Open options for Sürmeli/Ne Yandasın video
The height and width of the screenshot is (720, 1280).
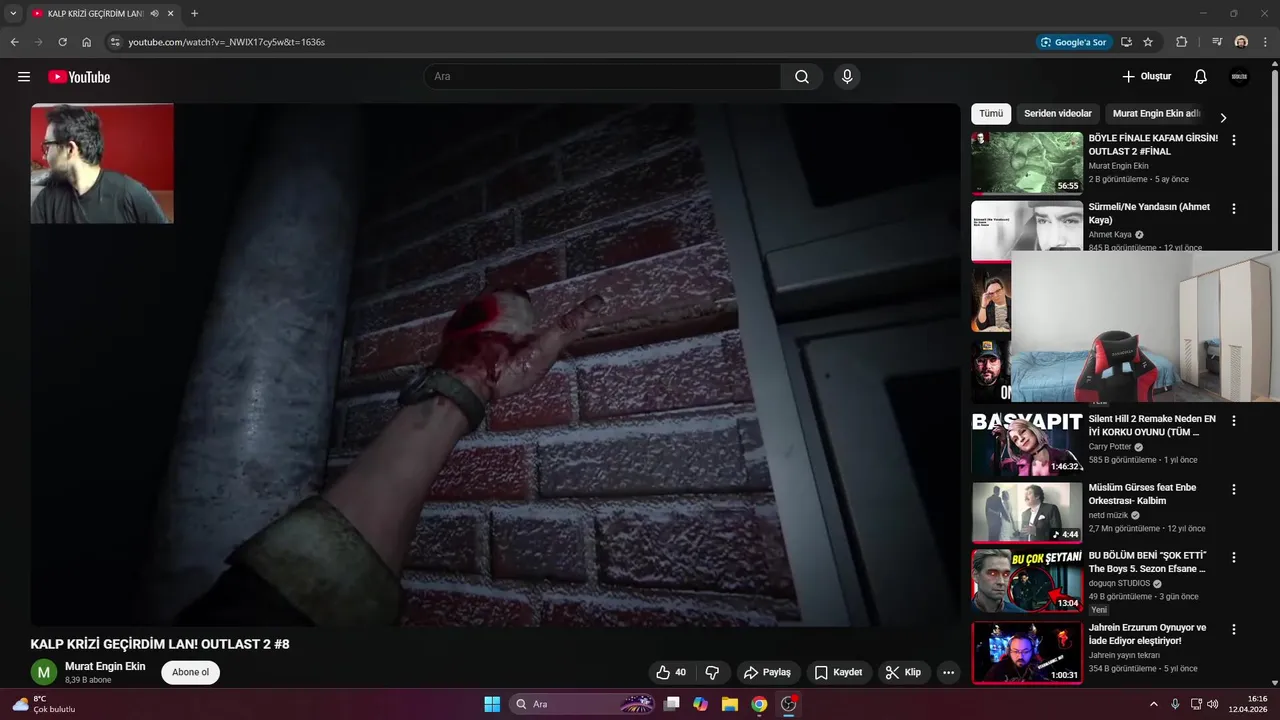click(x=1234, y=209)
